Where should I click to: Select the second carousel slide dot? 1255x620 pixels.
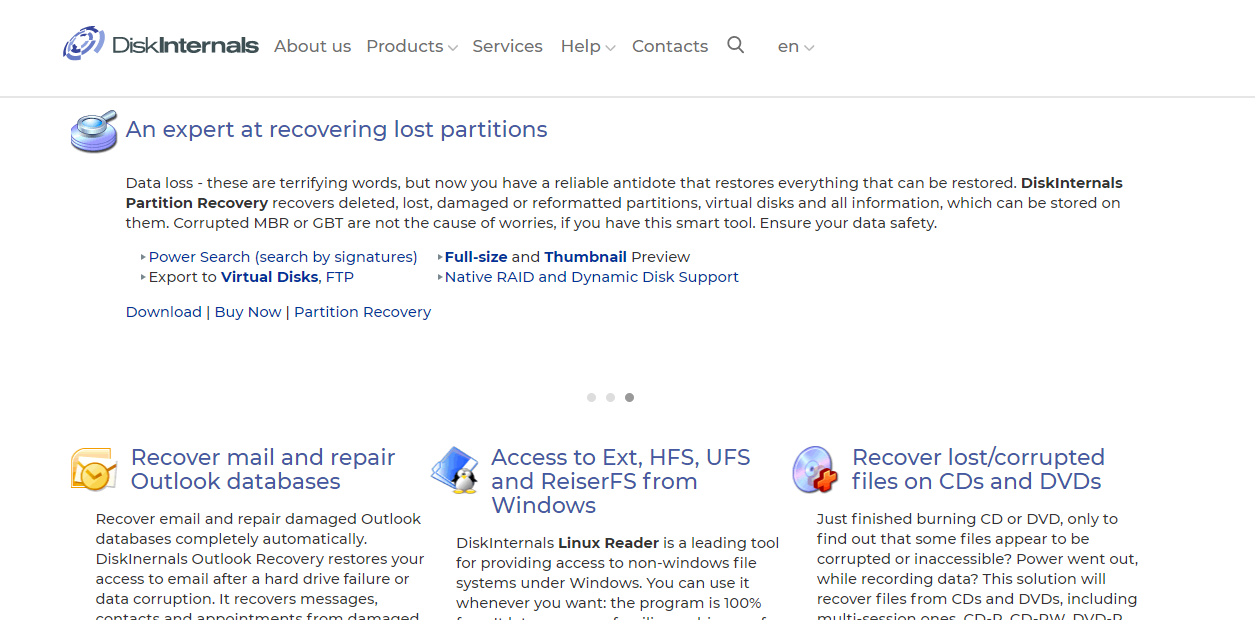tap(610, 398)
